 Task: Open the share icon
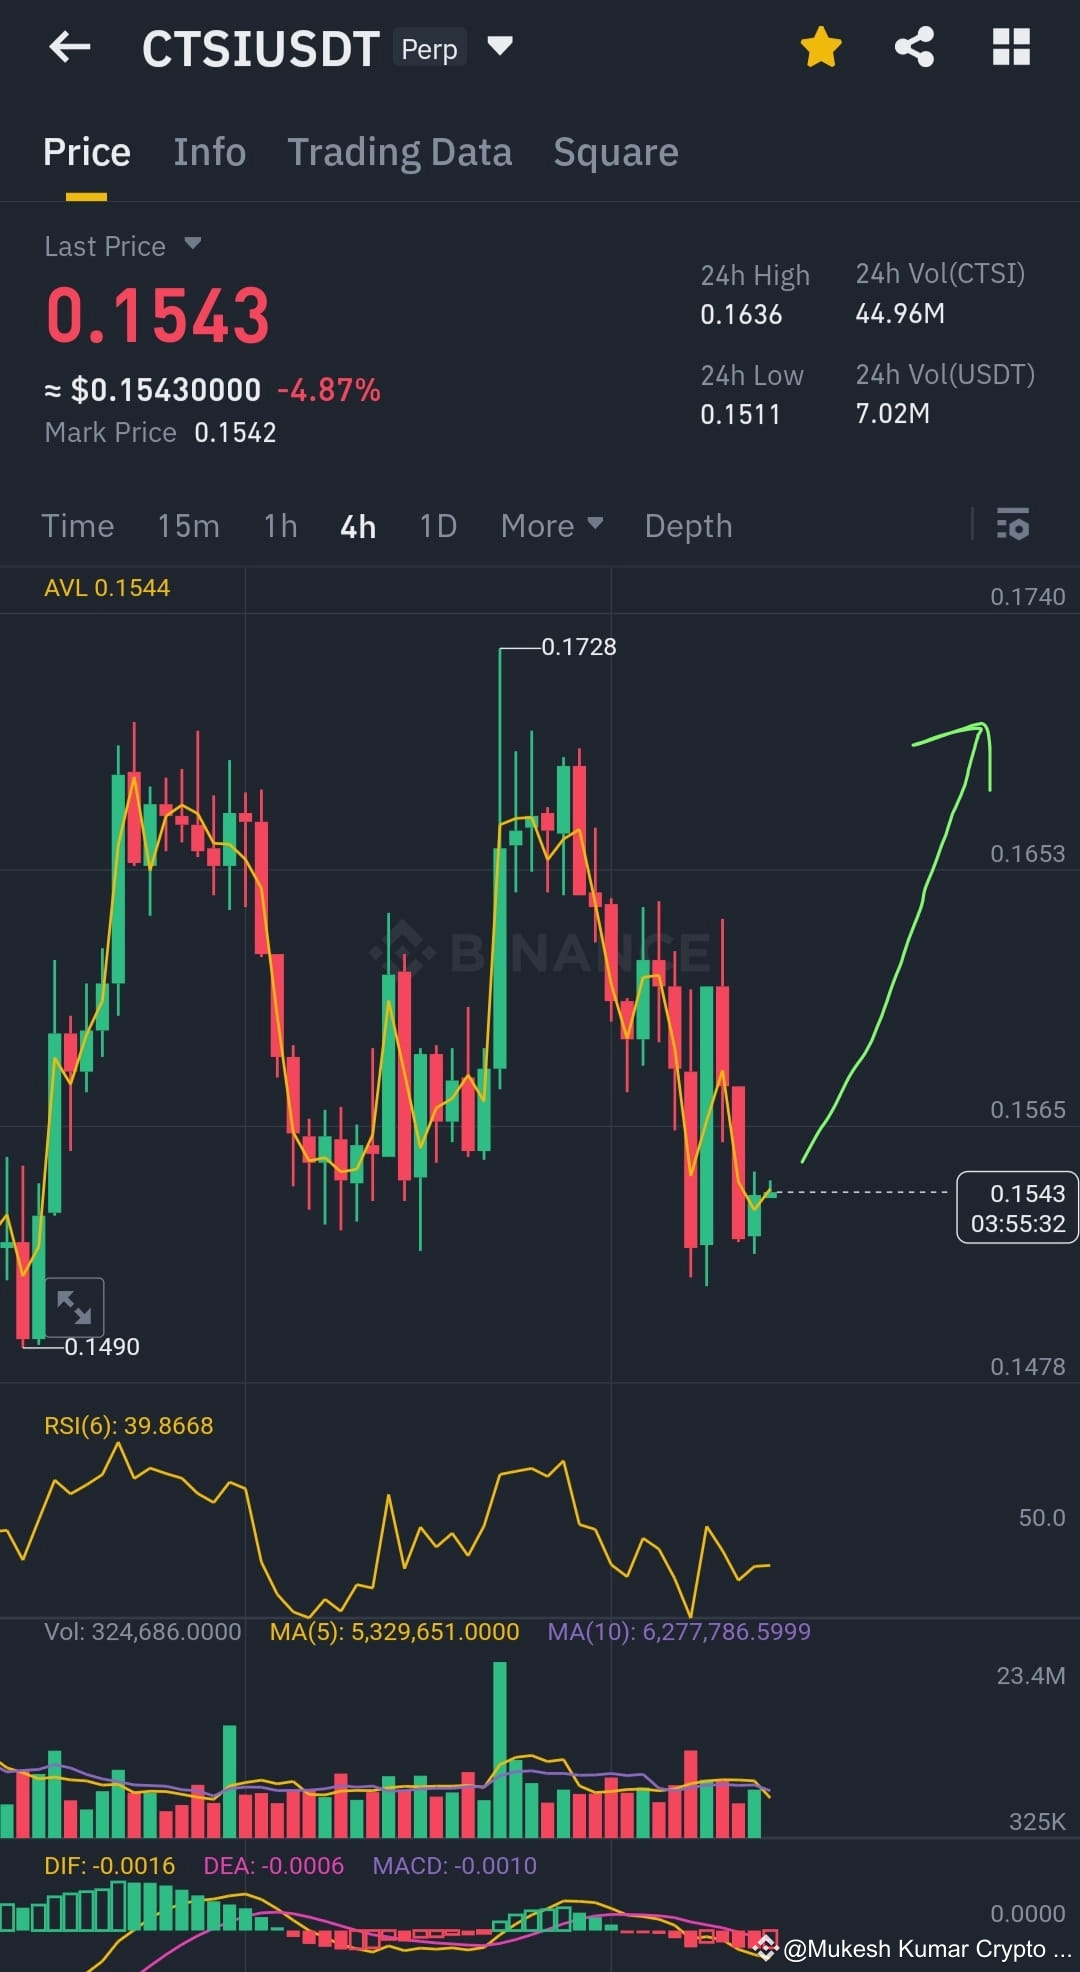click(914, 46)
